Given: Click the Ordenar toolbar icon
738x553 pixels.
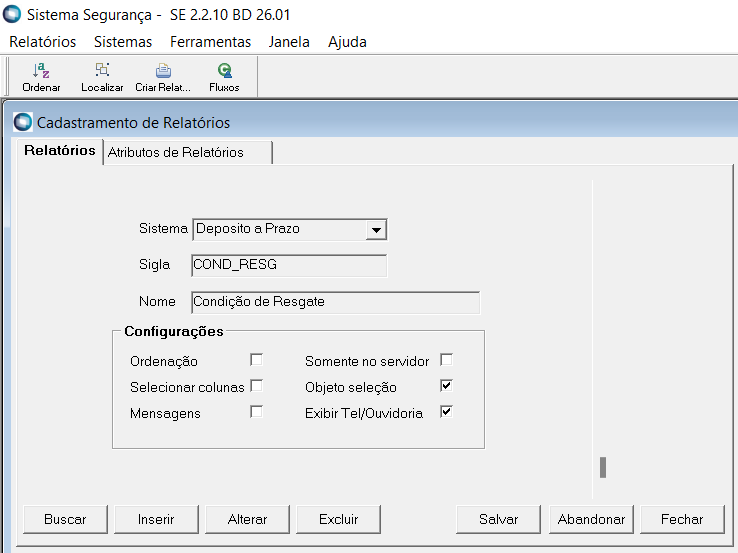Looking at the screenshot, I should 41,71.
